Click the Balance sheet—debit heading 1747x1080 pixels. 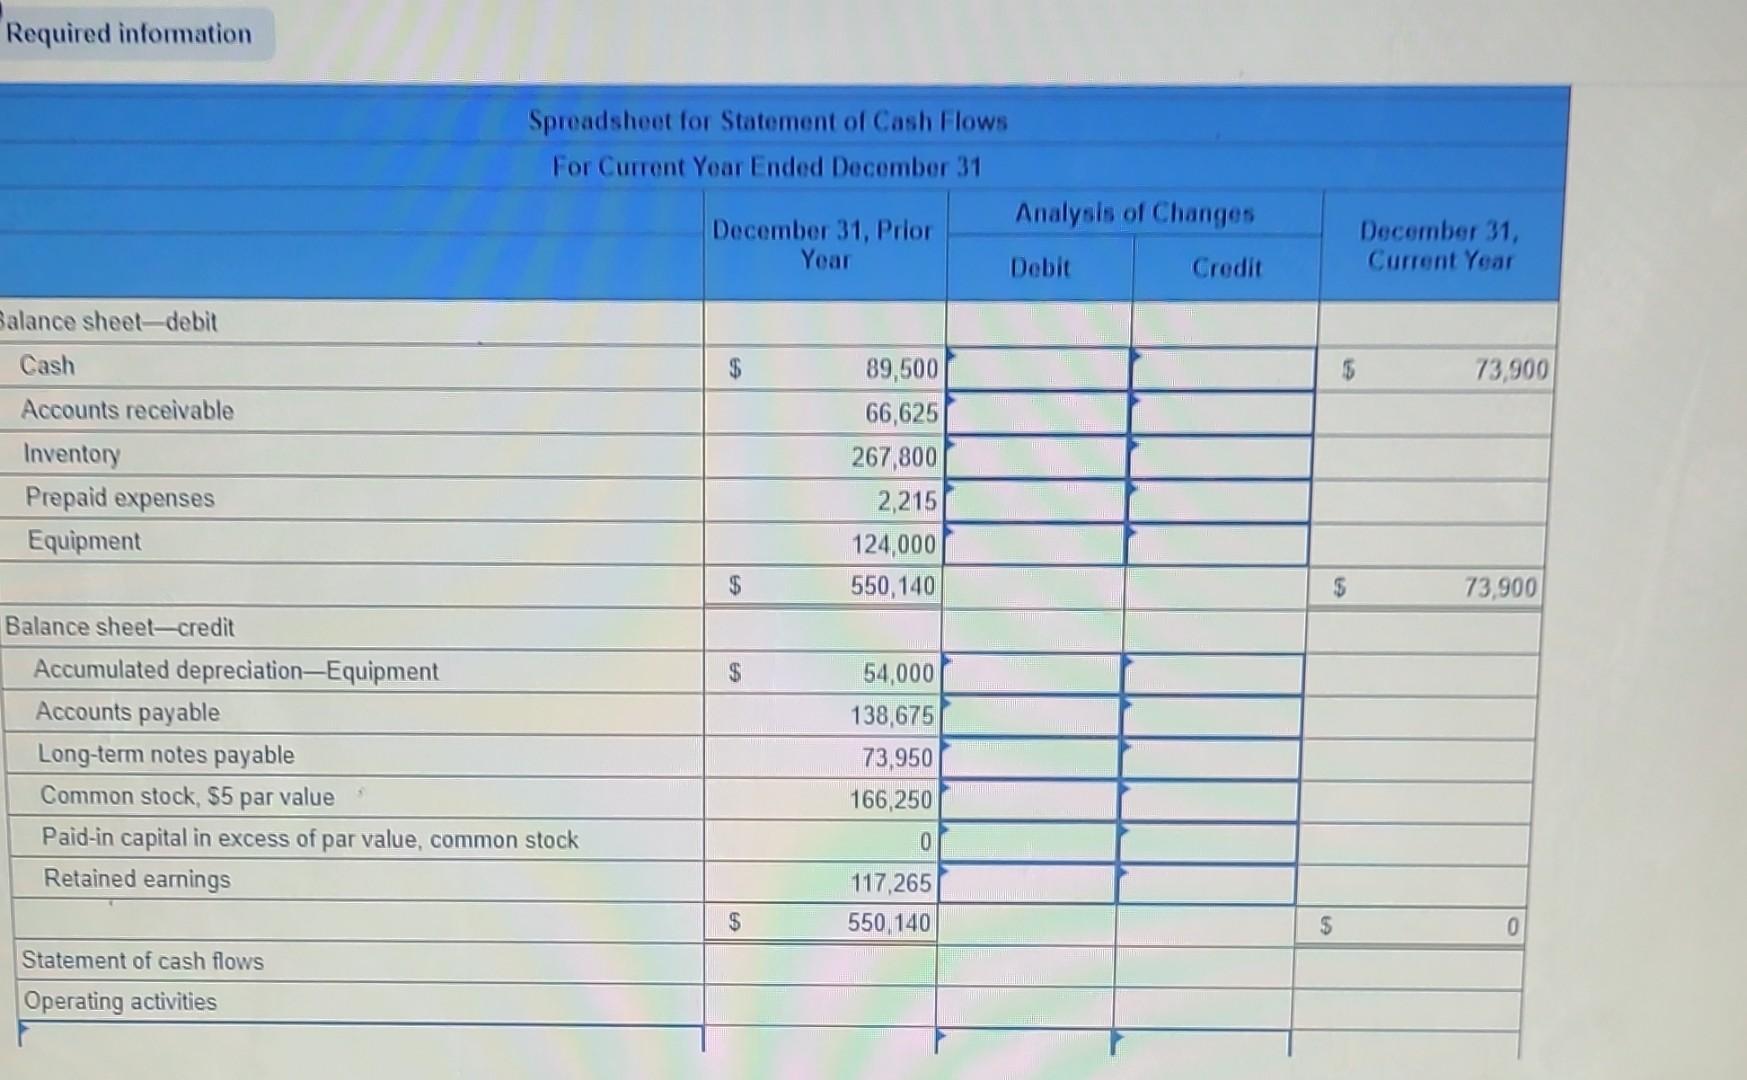tap(108, 322)
